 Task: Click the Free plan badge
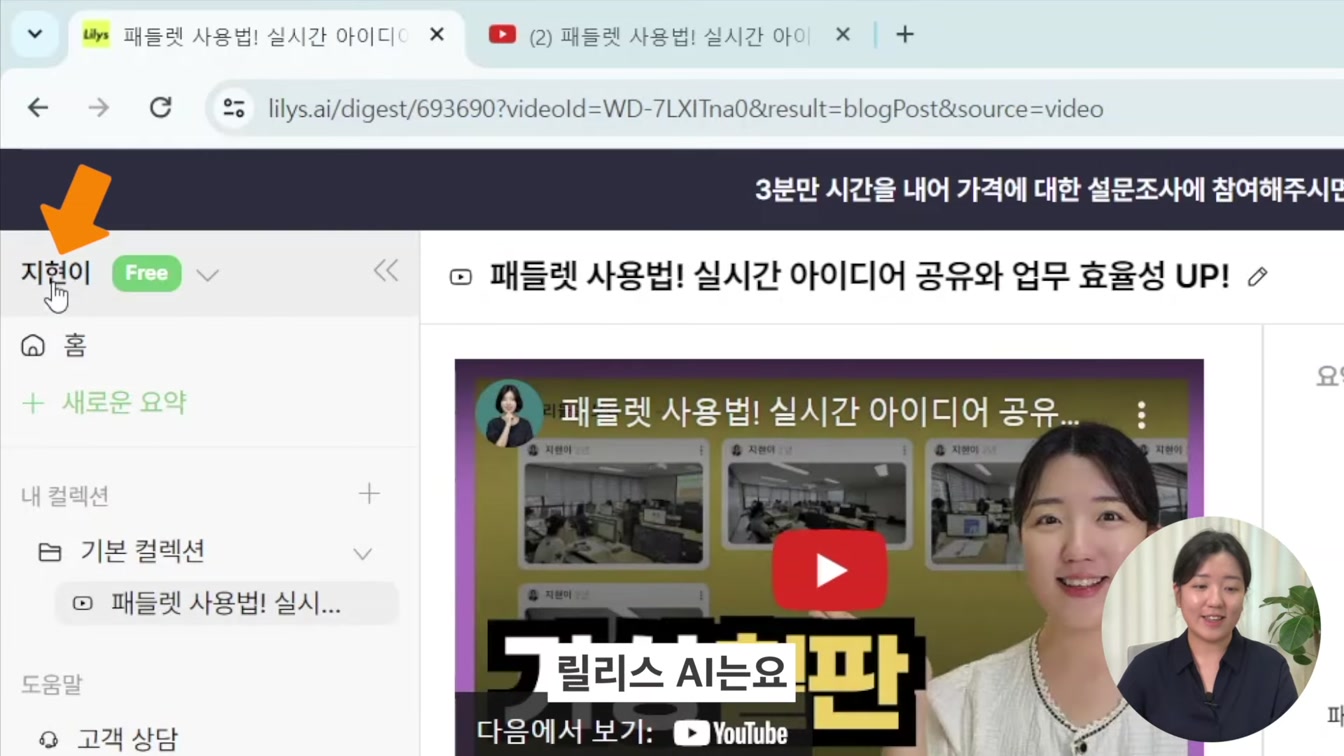point(147,274)
